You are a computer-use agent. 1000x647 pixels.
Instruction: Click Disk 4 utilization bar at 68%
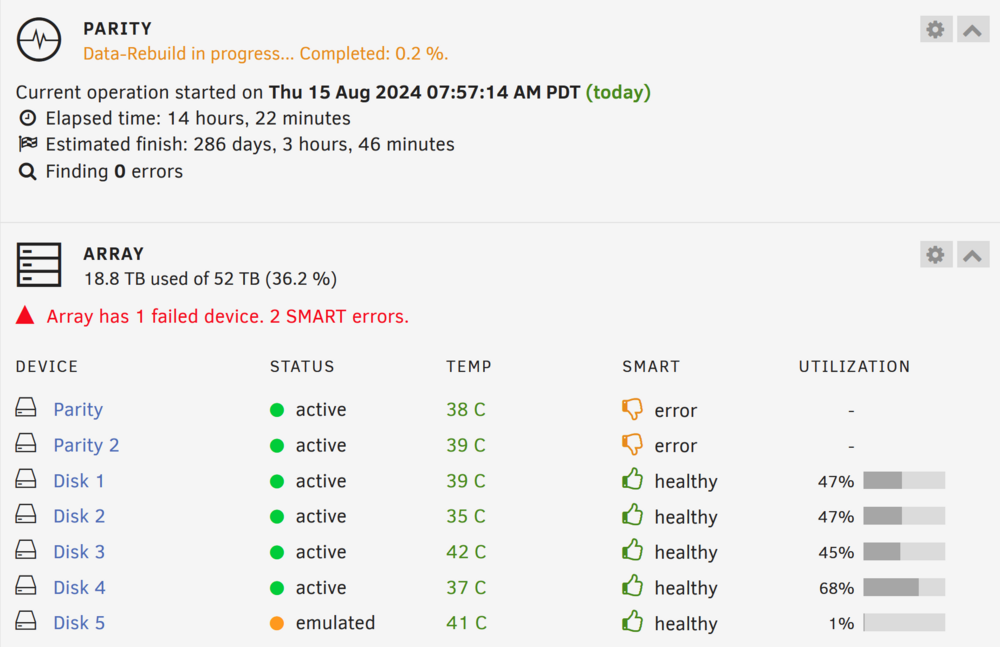tap(904, 588)
